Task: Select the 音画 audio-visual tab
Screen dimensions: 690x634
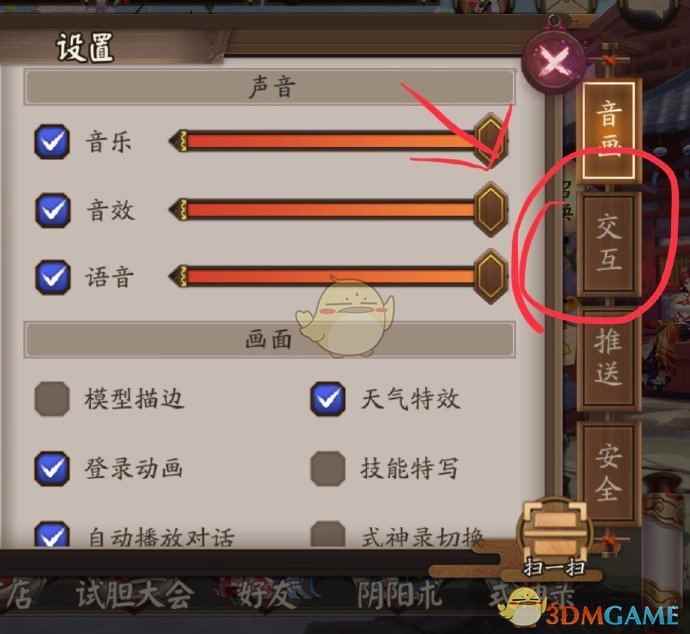Action: point(609,130)
